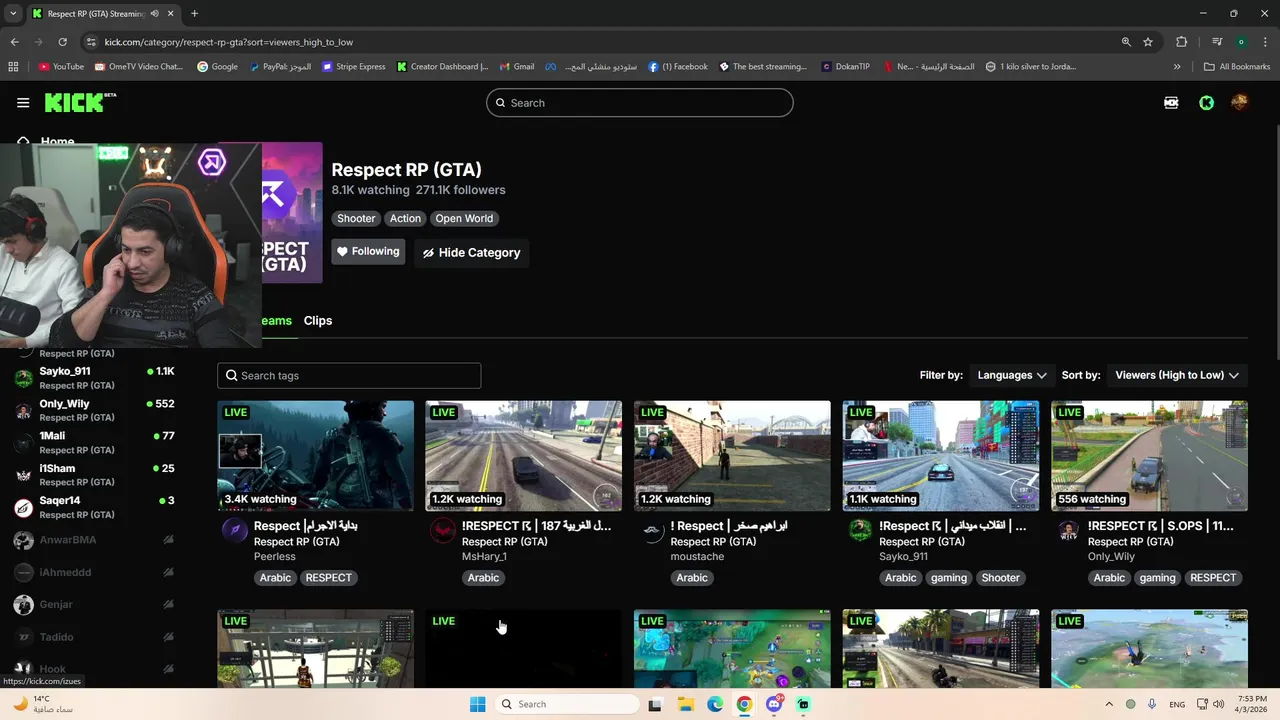Open Saqer14 in sidebar list
Image resolution: width=1280 pixels, height=720 pixels.
point(95,507)
